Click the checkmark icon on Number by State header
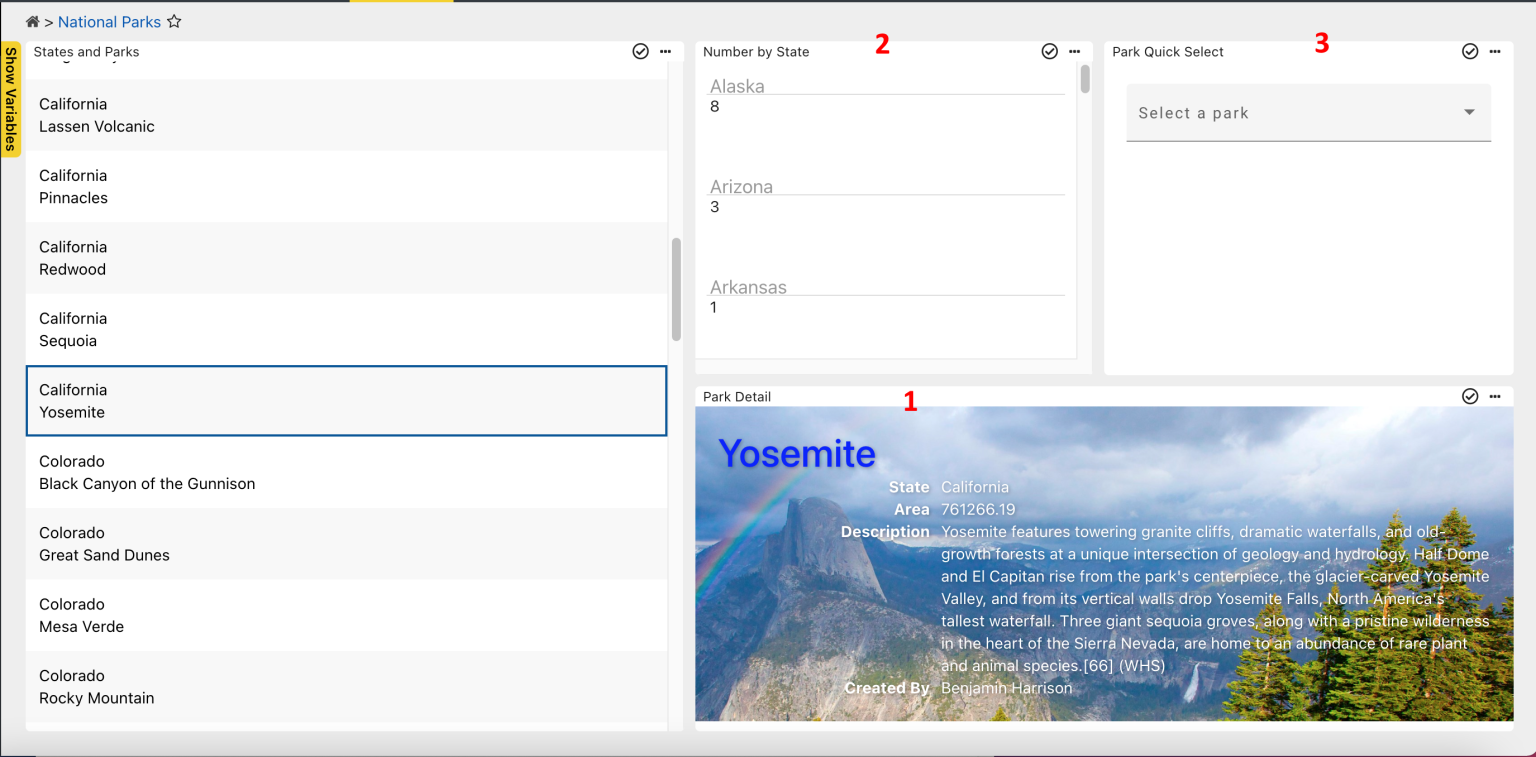 [x=1049, y=51]
